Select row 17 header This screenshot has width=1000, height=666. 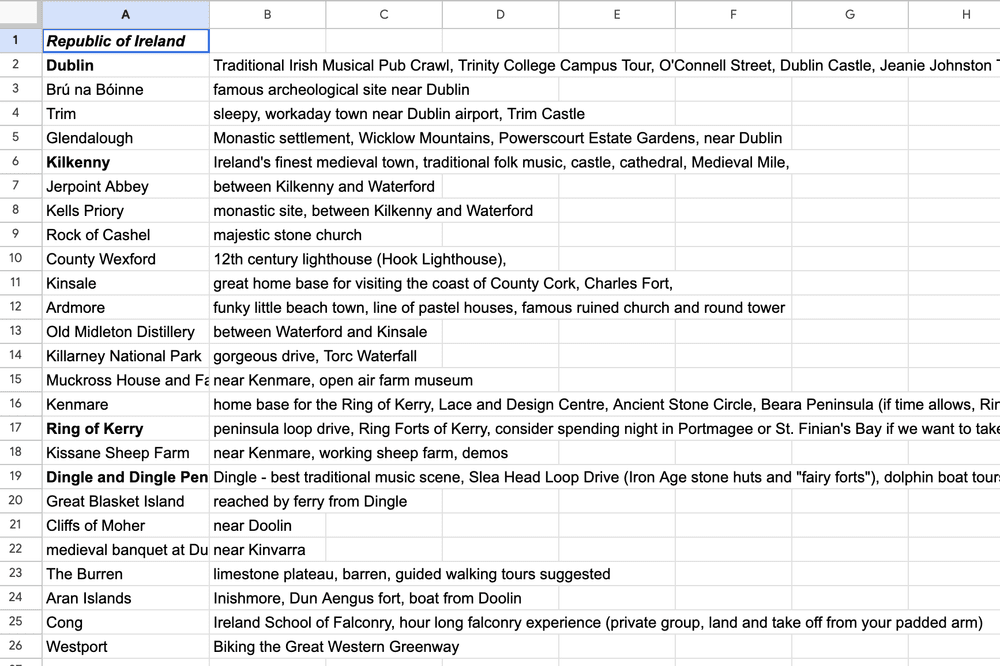click(21, 429)
